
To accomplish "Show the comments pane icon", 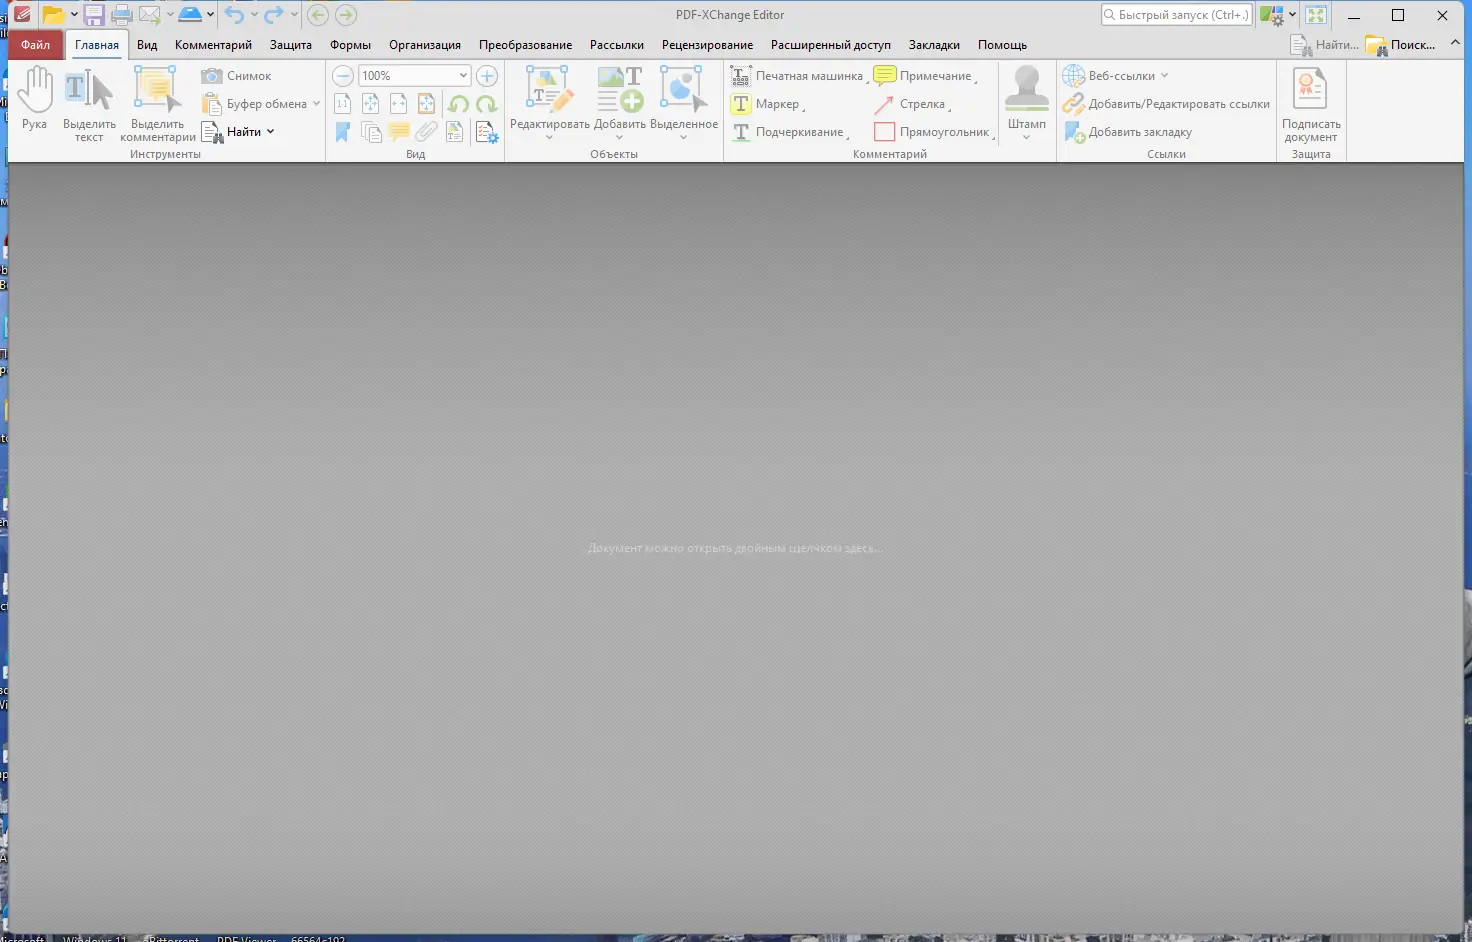I will pyautogui.click(x=399, y=132).
